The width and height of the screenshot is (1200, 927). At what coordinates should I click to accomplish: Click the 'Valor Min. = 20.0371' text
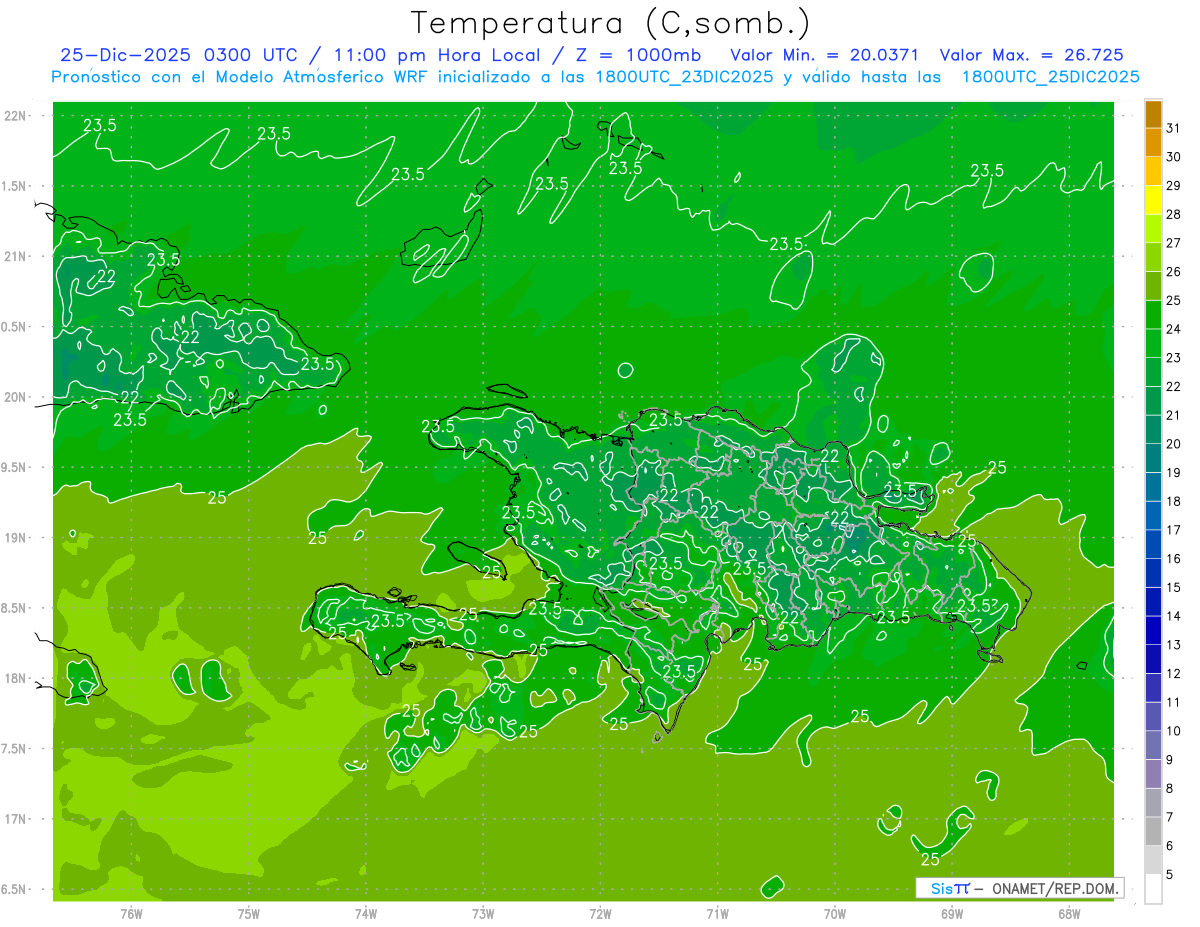click(824, 55)
